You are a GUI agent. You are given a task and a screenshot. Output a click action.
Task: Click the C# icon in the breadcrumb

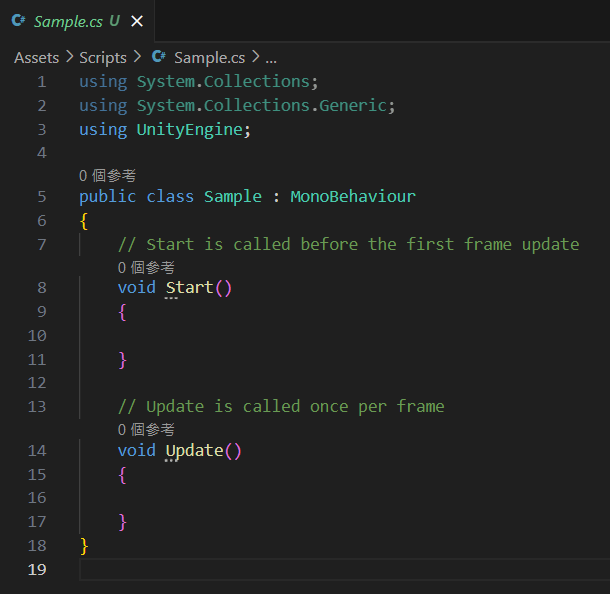tap(159, 57)
